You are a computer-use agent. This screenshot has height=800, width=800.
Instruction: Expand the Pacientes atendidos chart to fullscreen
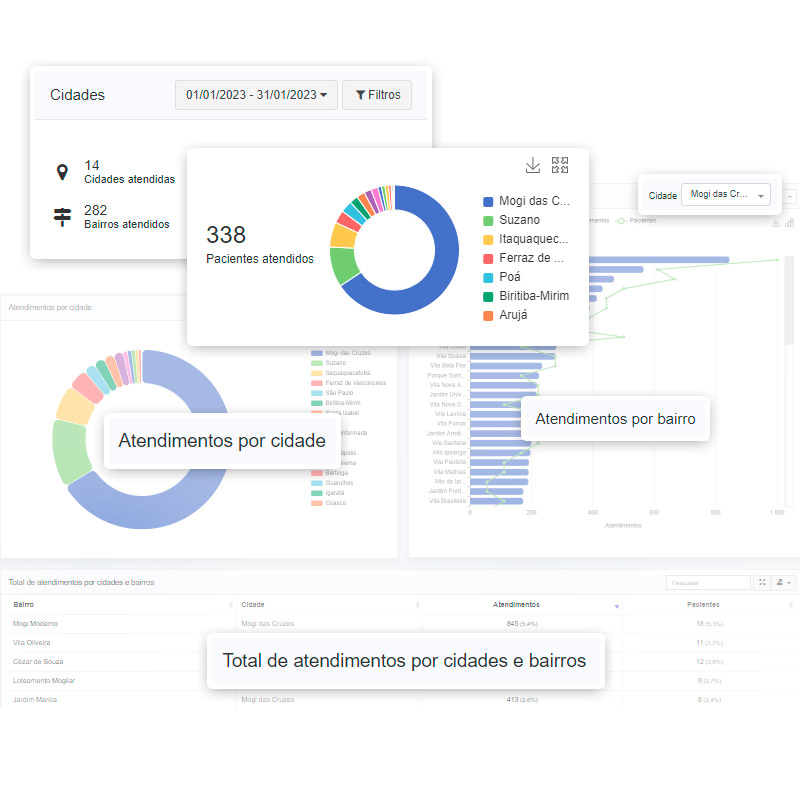[x=560, y=165]
